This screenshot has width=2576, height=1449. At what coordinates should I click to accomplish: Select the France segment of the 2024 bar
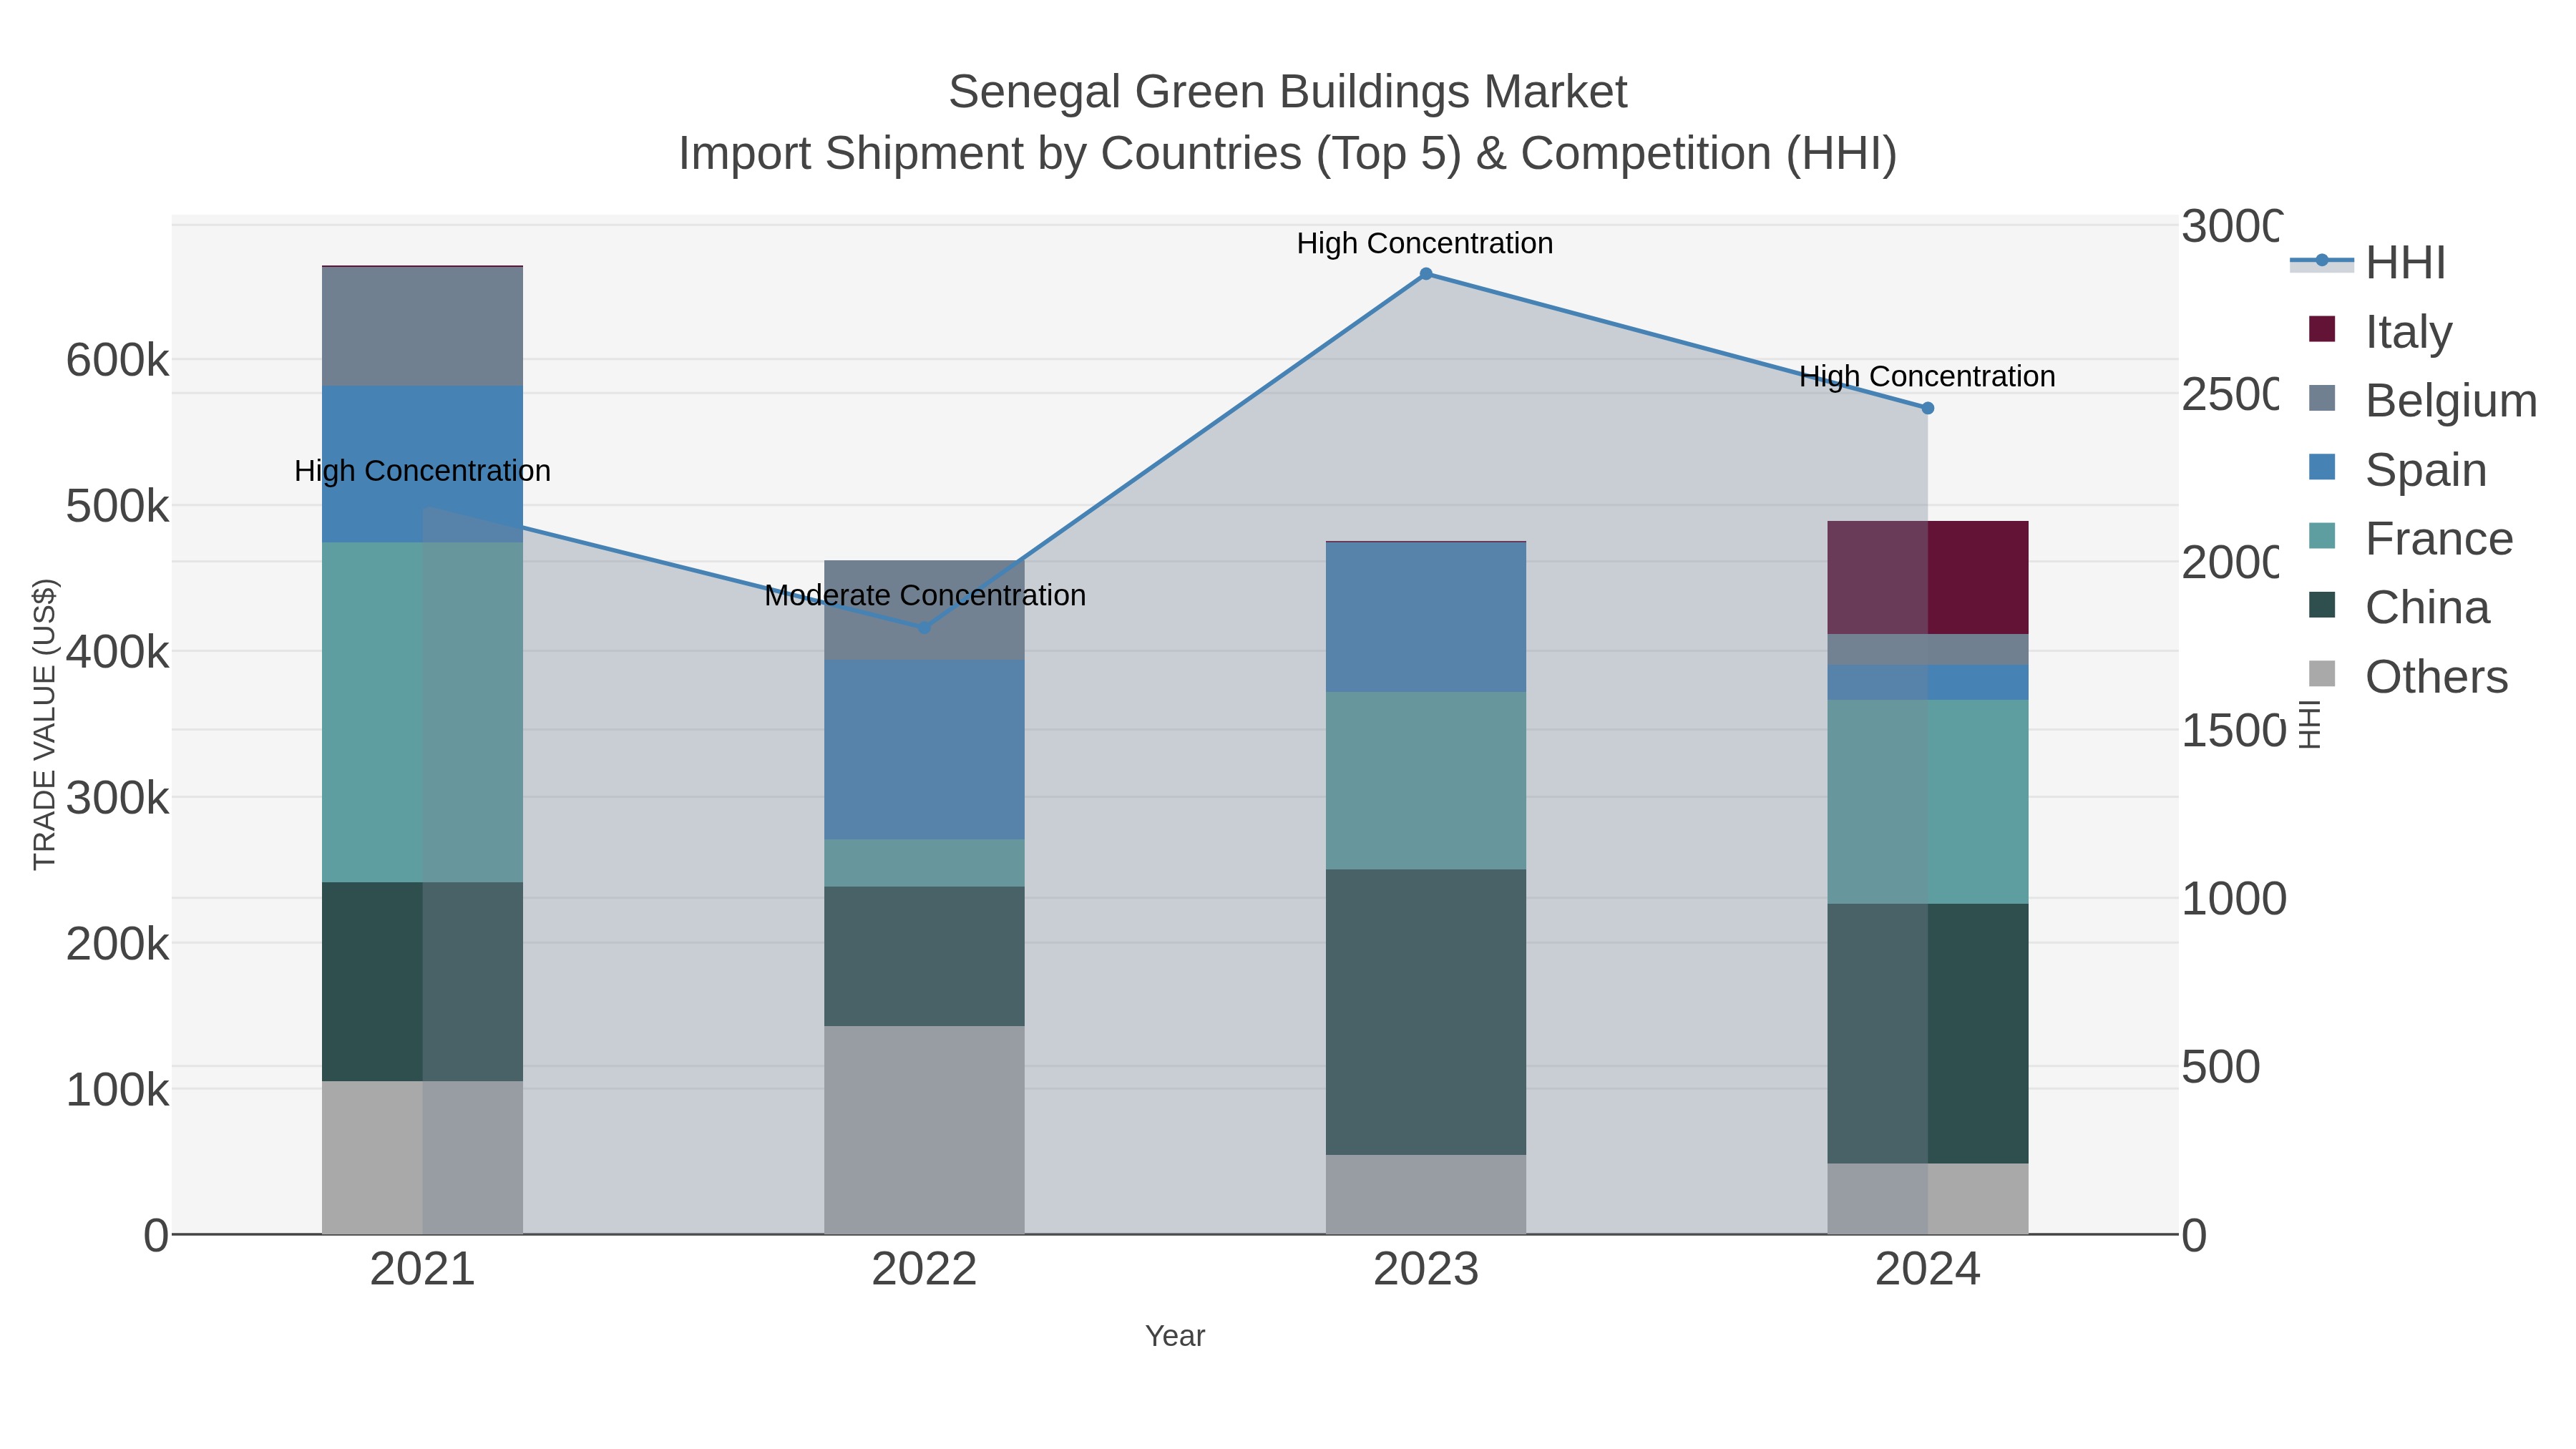pyautogui.click(x=1928, y=803)
